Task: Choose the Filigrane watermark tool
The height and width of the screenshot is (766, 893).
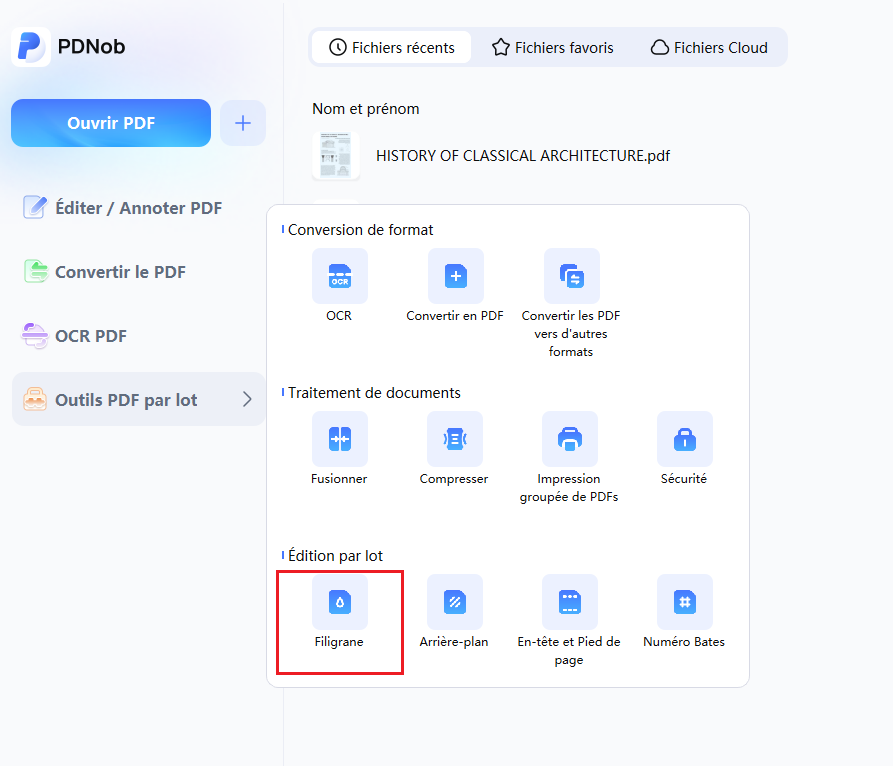Action: click(339, 602)
